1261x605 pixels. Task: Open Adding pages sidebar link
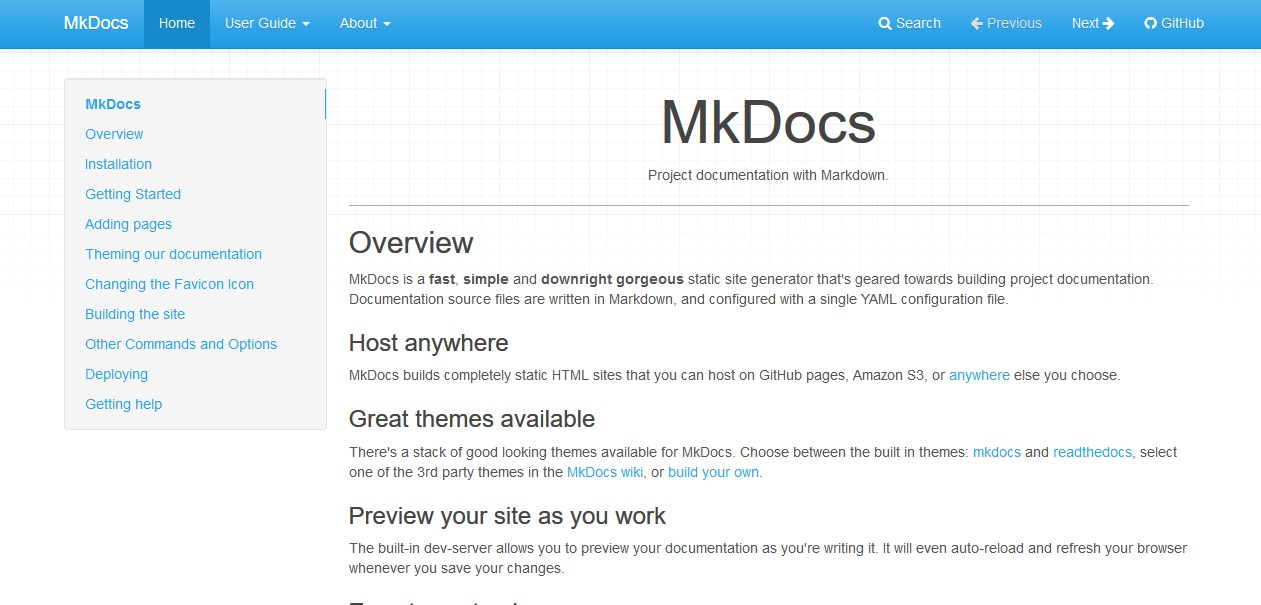[128, 224]
